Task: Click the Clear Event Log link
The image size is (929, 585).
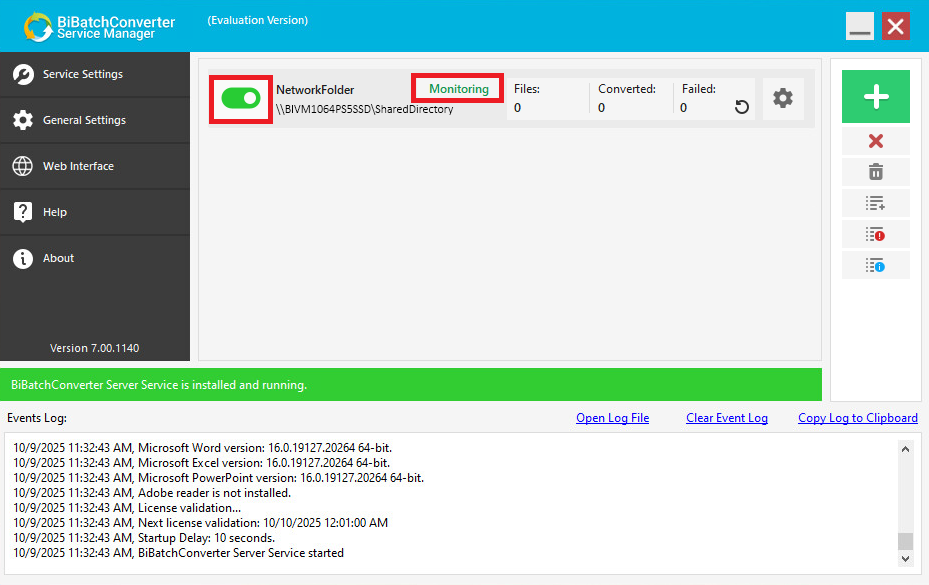Action: (x=726, y=418)
